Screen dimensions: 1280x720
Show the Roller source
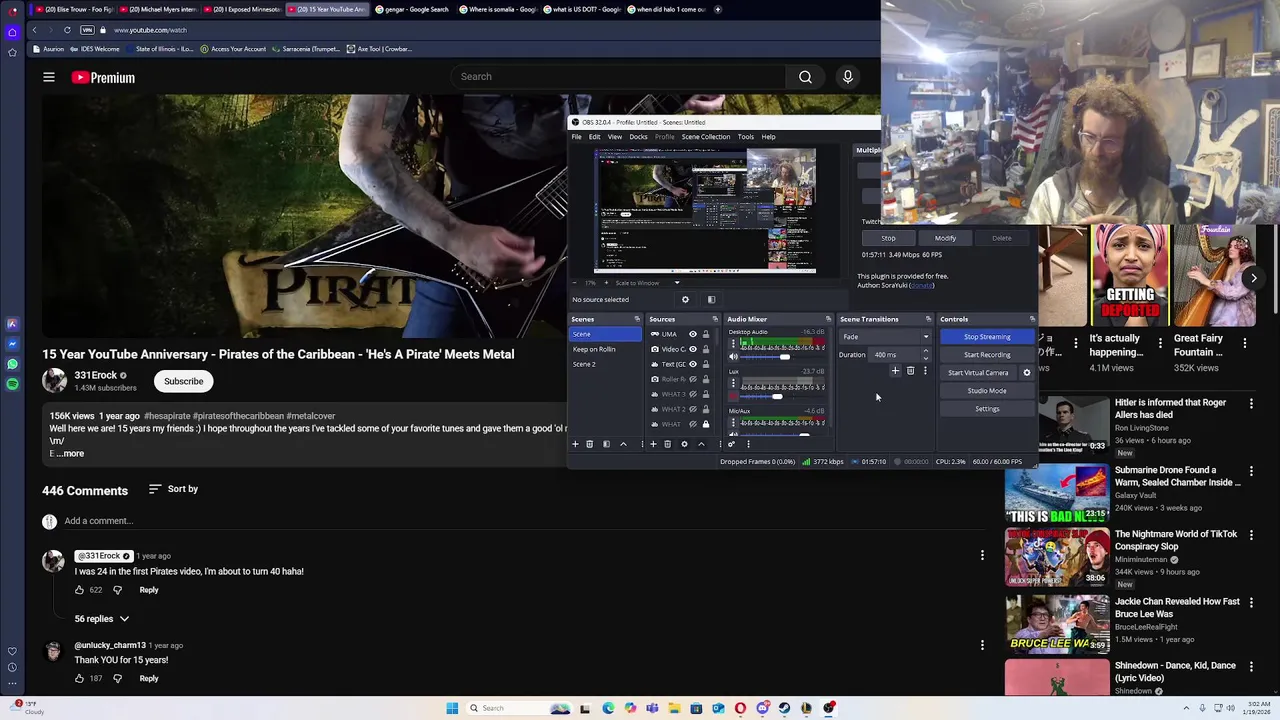(x=692, y=379)
